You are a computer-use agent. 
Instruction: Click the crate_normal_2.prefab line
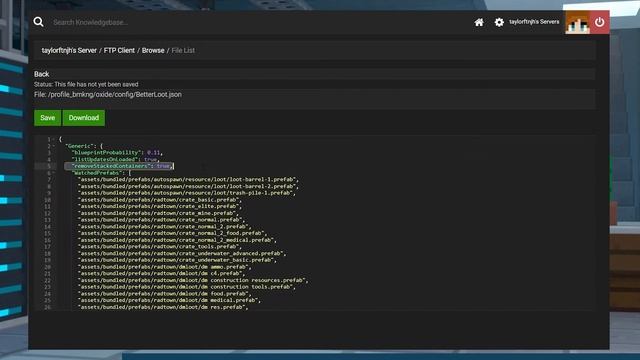[164, 227]
